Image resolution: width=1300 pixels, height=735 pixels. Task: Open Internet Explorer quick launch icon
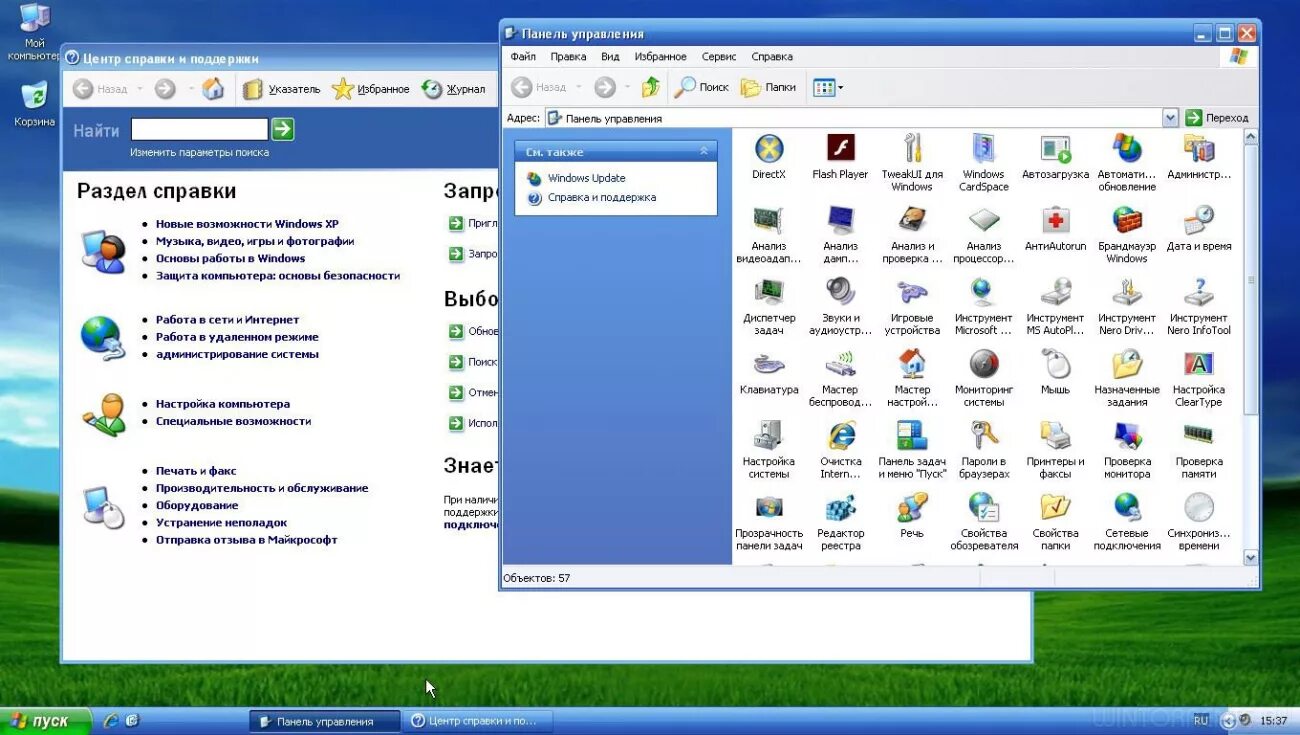[x=111, y=721]
